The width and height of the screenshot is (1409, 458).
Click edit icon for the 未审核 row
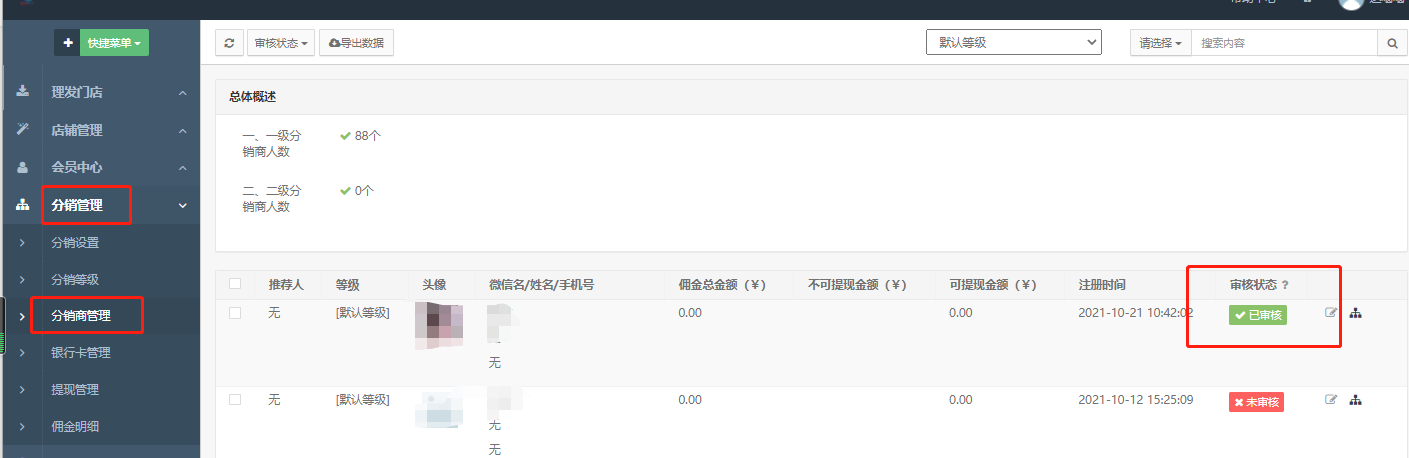1331,400
